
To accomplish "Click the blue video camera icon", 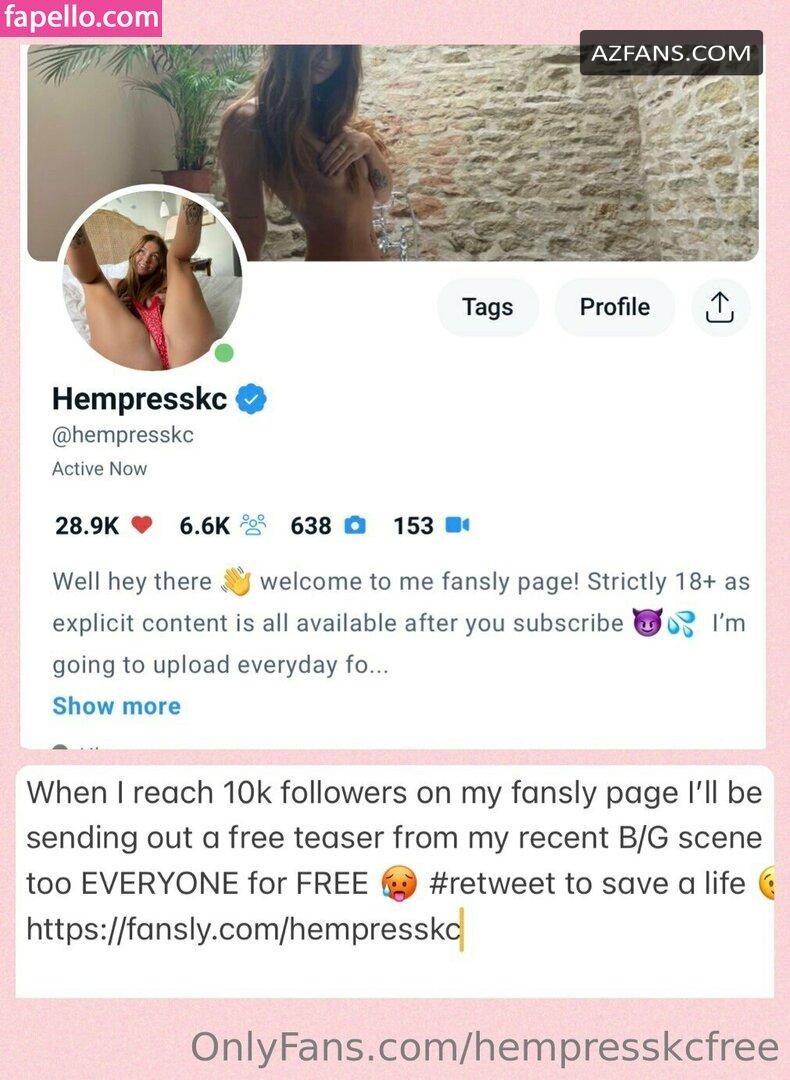I will pyautogui.click(x=457, y=526).
